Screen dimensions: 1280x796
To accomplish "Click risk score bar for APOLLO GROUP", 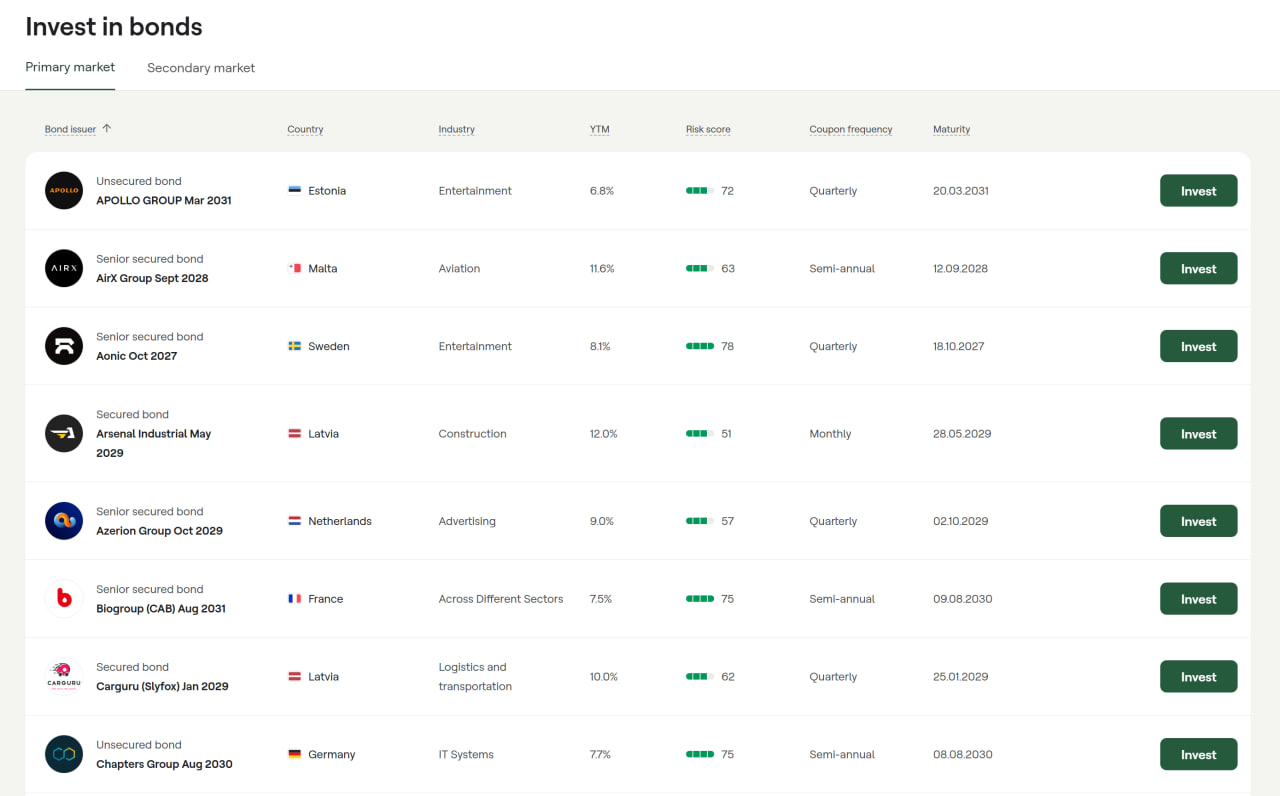I will click(x=698, y=191).
